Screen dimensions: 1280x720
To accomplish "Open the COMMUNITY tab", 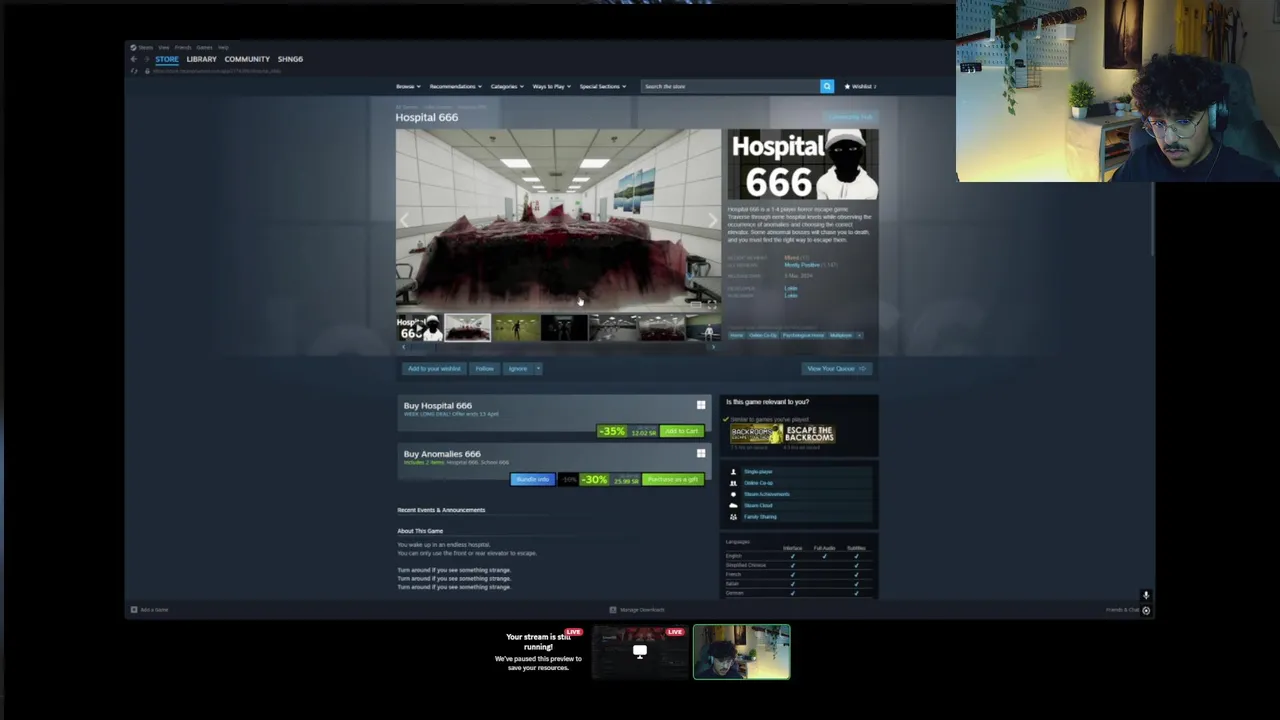I will tap(247, 59).
